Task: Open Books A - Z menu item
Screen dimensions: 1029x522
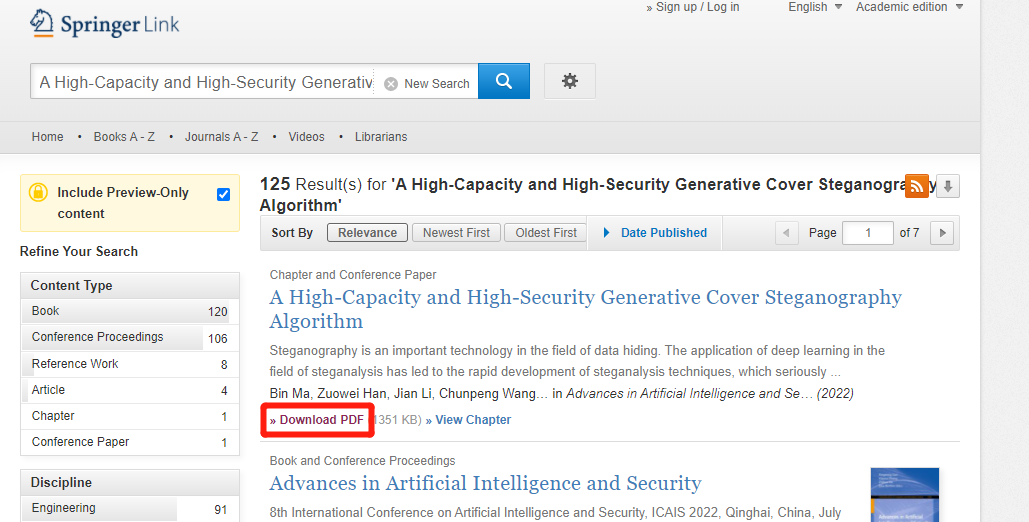Action: coord(124,137)
